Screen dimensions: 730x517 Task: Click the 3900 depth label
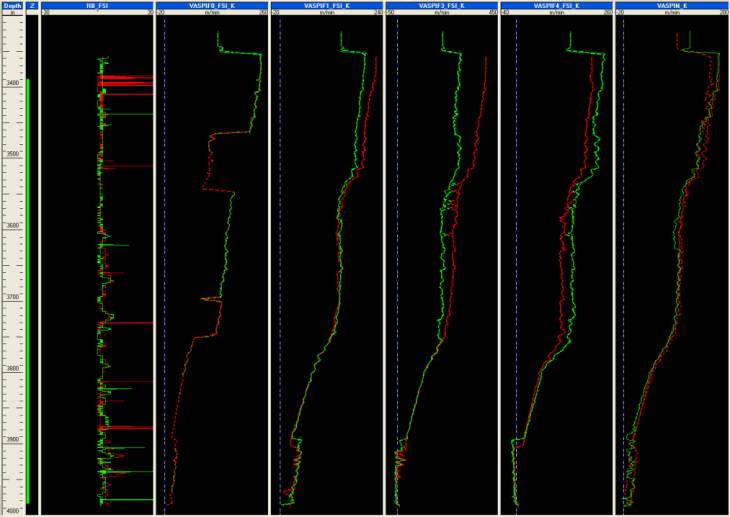(13, 440)
